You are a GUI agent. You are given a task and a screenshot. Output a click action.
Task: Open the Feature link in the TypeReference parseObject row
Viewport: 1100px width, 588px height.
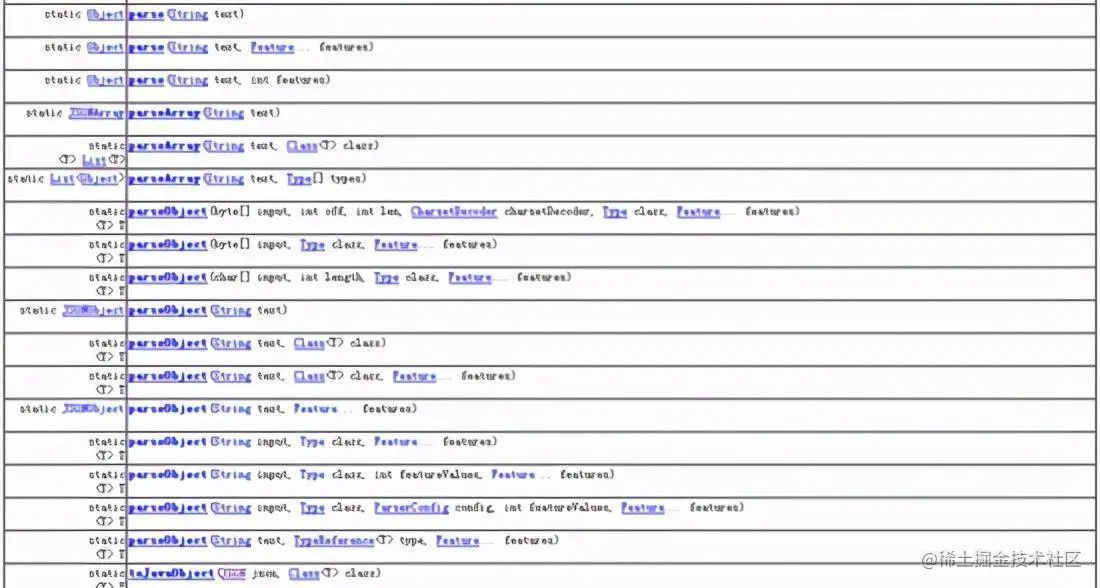click(x=458, y=541)
